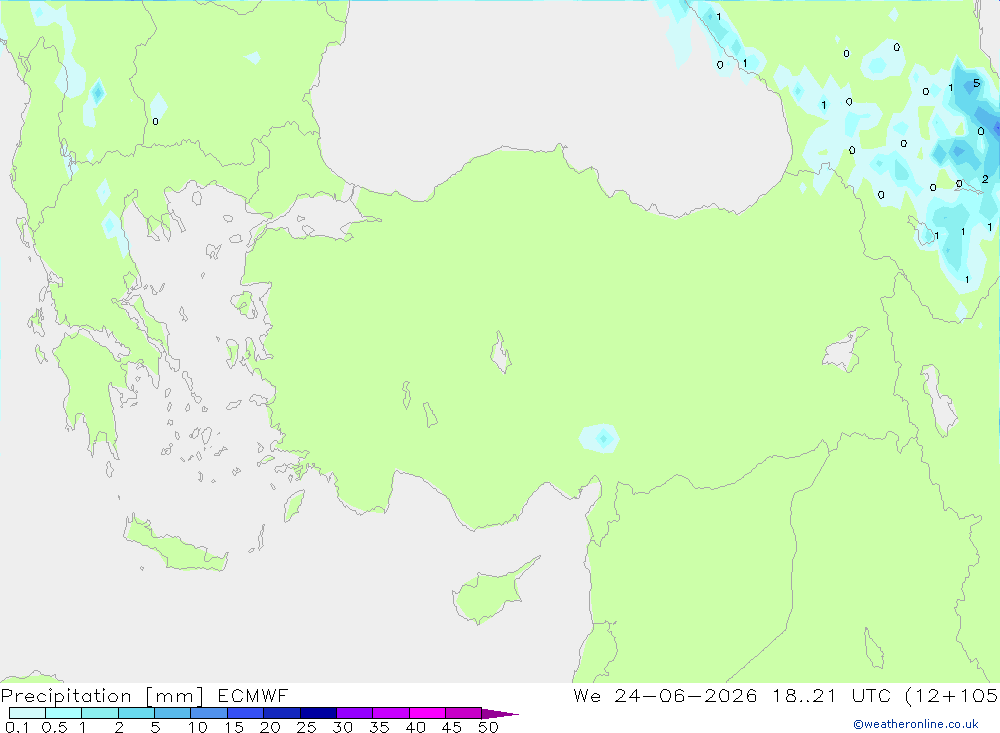The image size is (1000, 733).
Task: Click the legend tick label '30'
Action: [342, 727]
